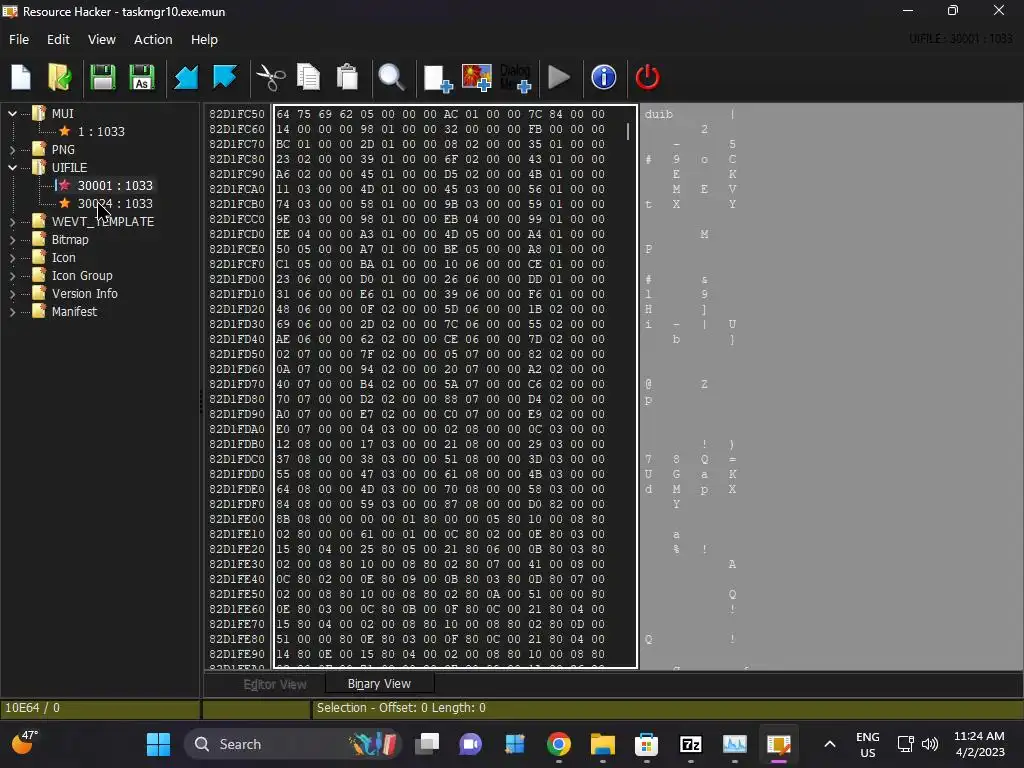
Task: Select the second UIFILE resource below 30001
Action: 115,204
